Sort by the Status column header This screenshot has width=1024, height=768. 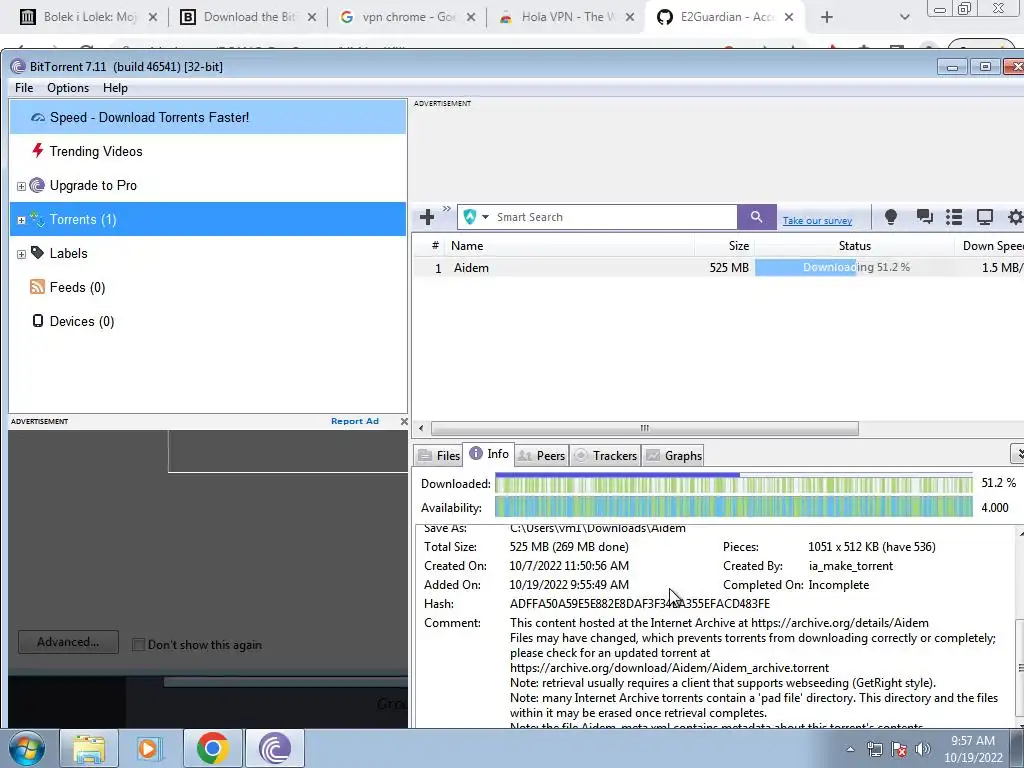pos(854,246)
